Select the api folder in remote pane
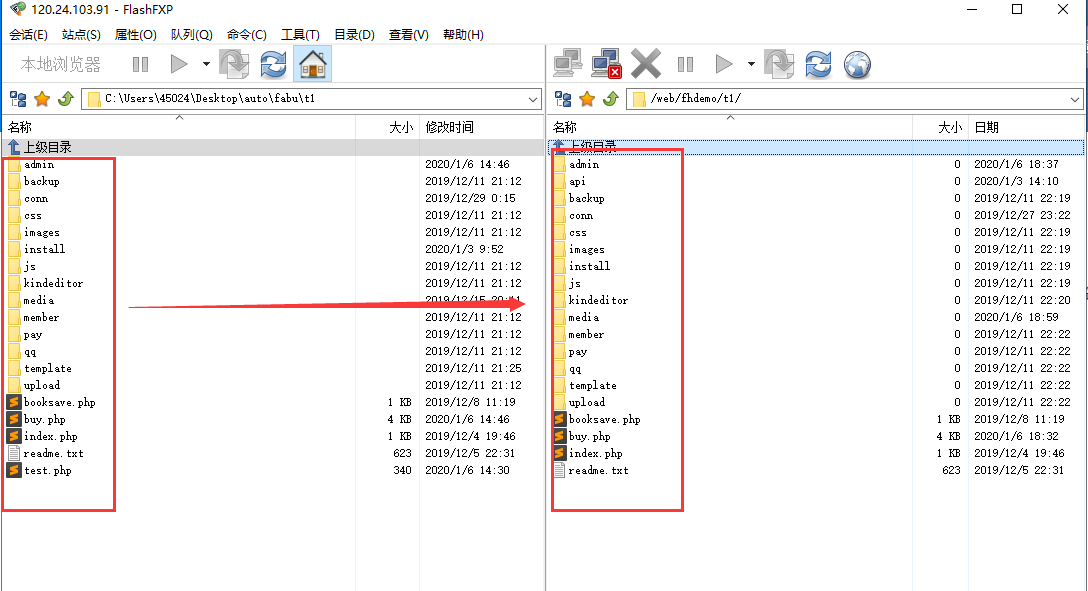This screenshot has height=591, width=1088. click(x=577, y=181)
